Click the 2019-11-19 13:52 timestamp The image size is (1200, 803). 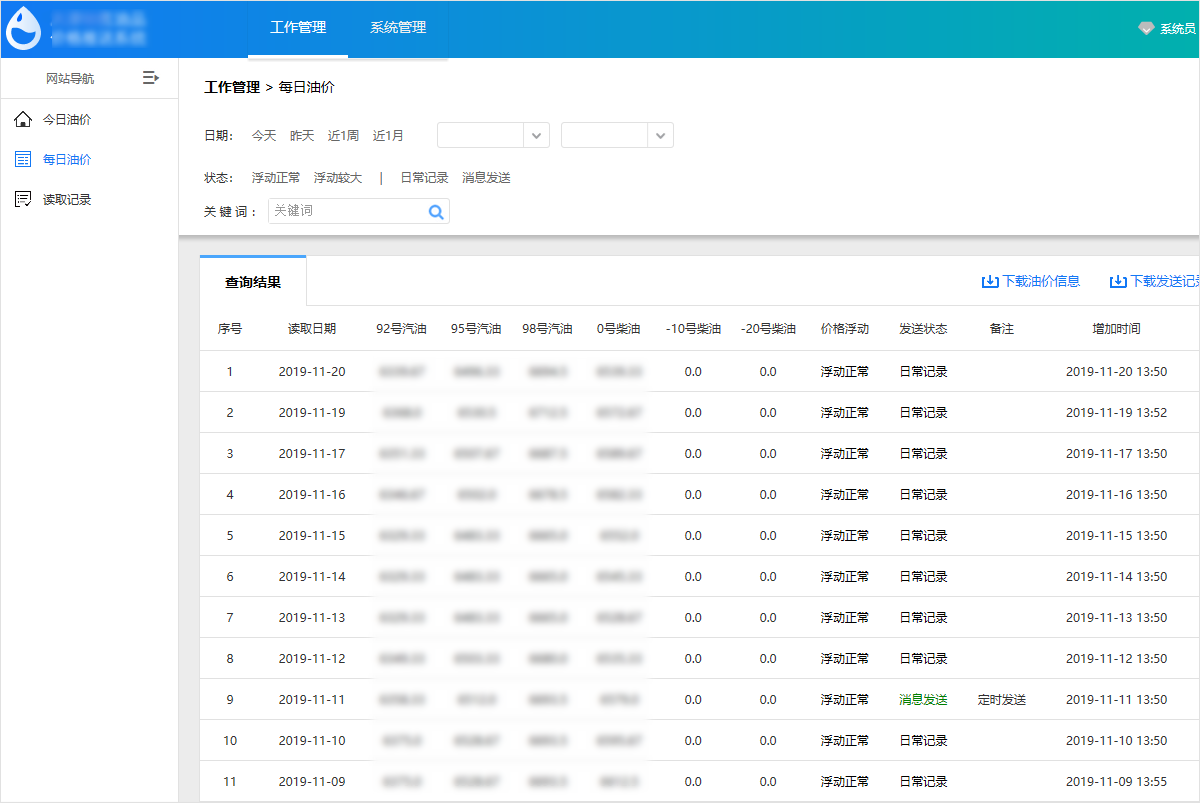(1116, 413)
